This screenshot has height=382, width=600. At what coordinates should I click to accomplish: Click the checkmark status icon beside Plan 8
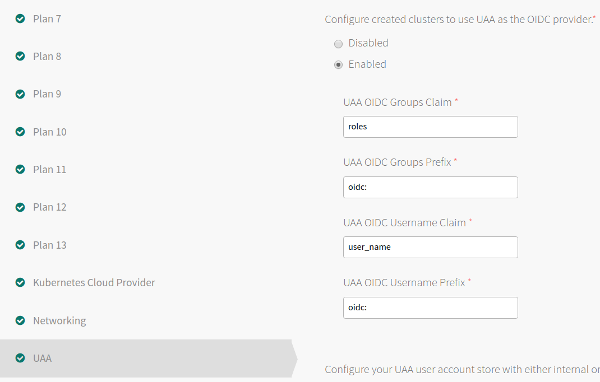(20, 56)
